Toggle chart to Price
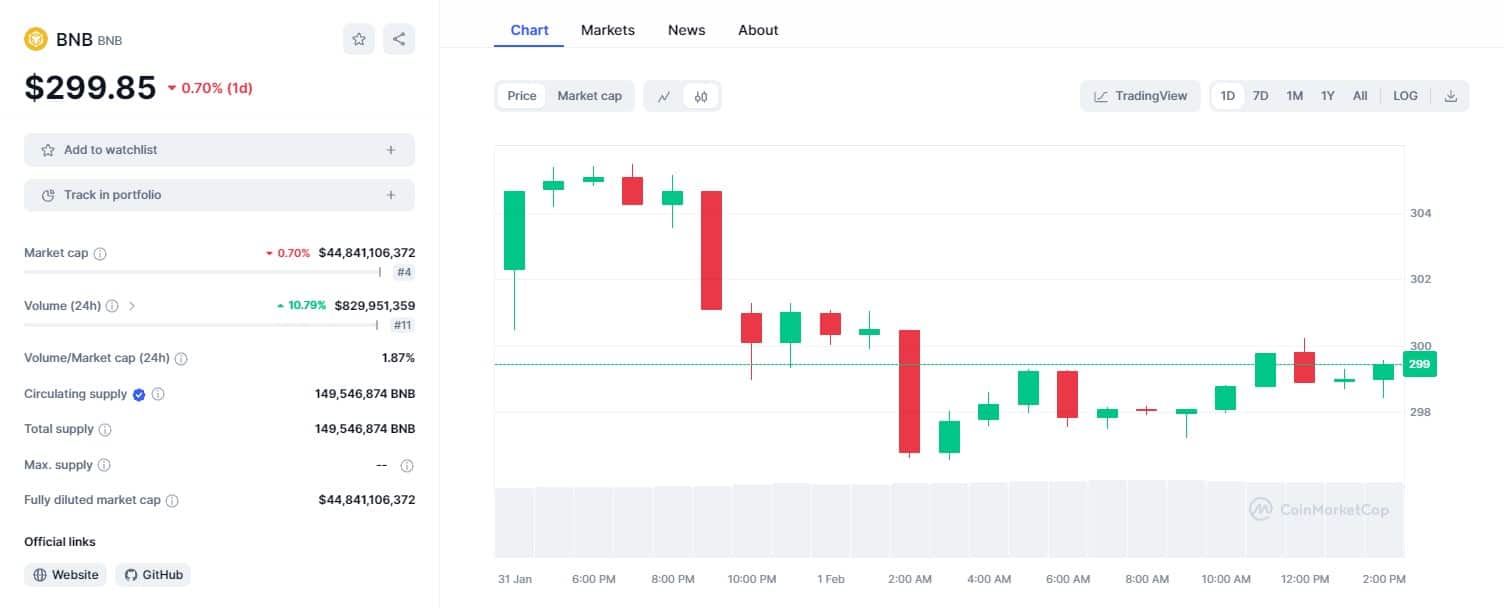 click(522, 96)
